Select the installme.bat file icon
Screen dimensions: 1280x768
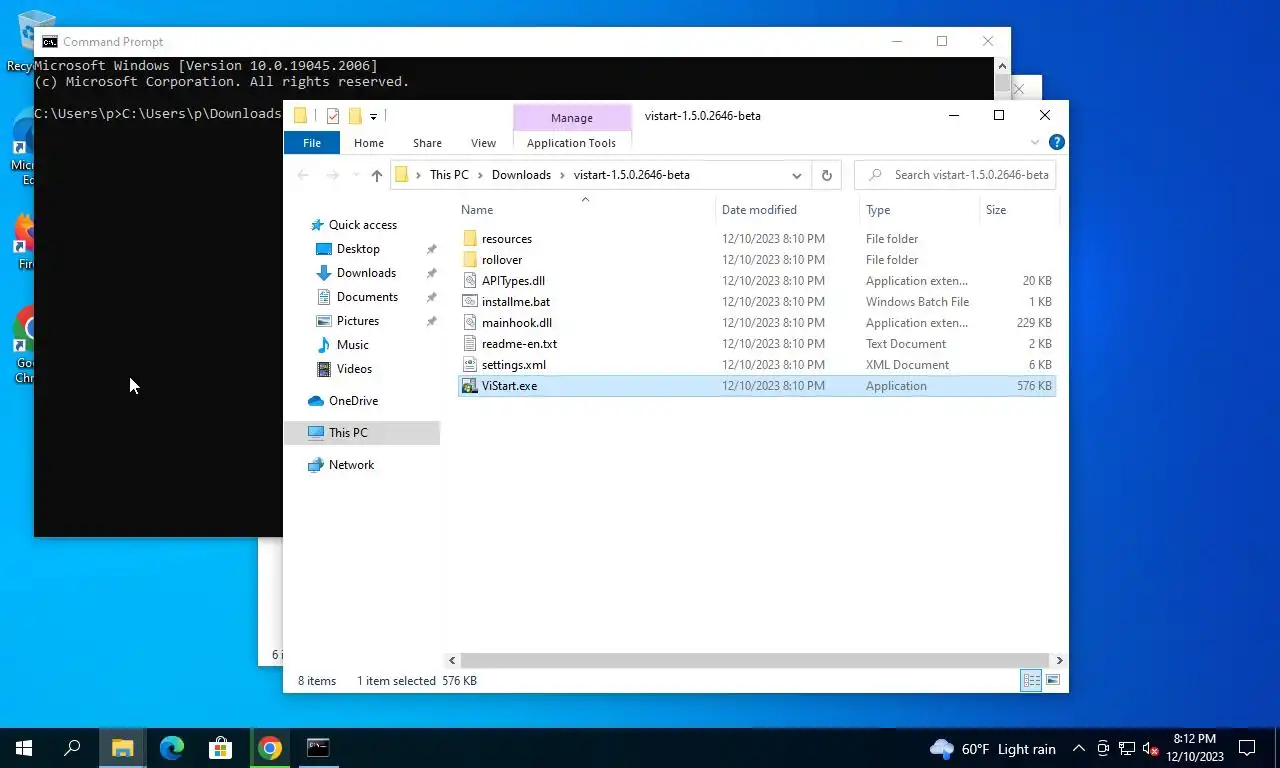[x=470, y=302]
